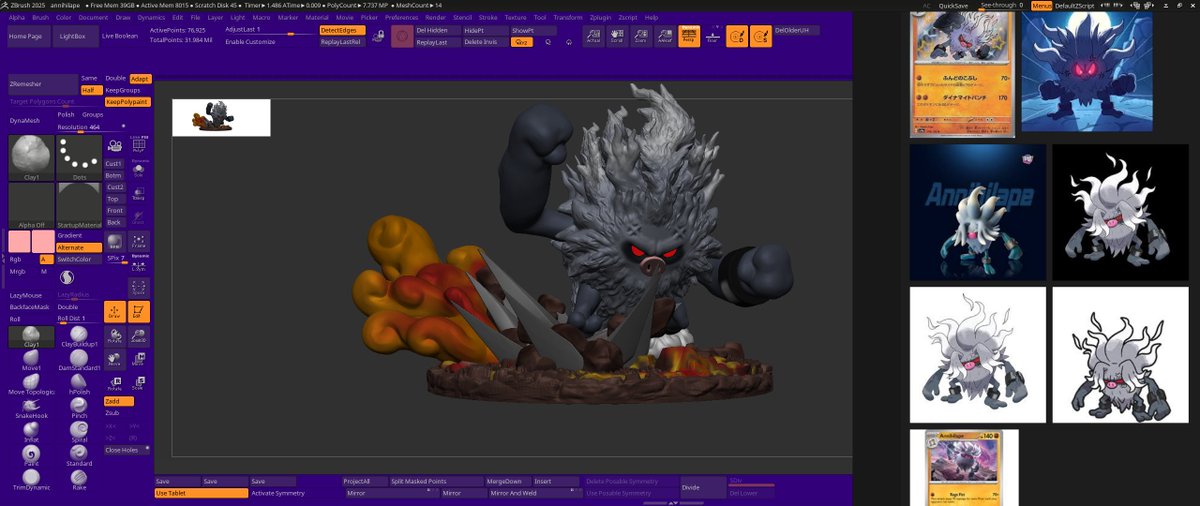Image resolution: width=1200 pixels, height=506 pixels.
Task: Choose the DamStandard1 brush
Action: 79,360
